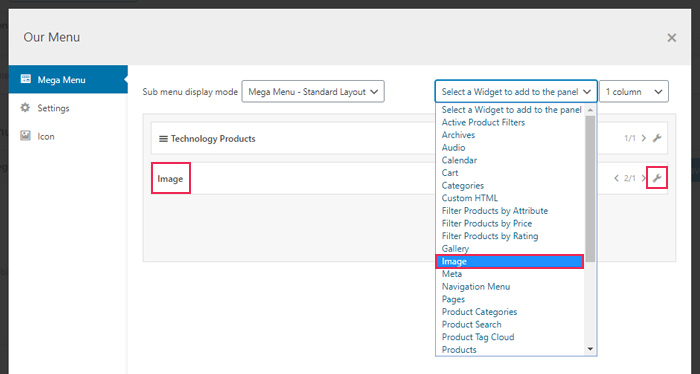Image resolution: width=700 pixels, height=374 pixels.
Task: Click wrench icon for Image widget
Action: pos(657,178)
